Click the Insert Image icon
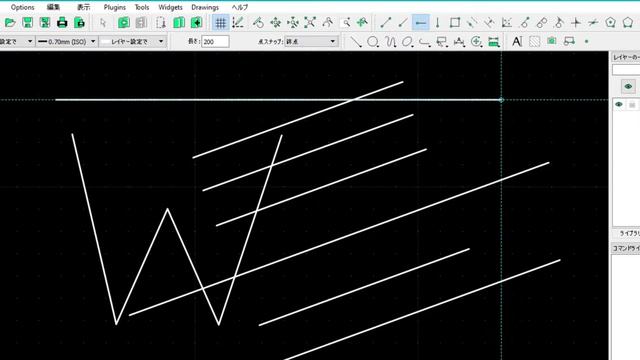The height and width of the screenshot is (360, 640). click(551, 42)
